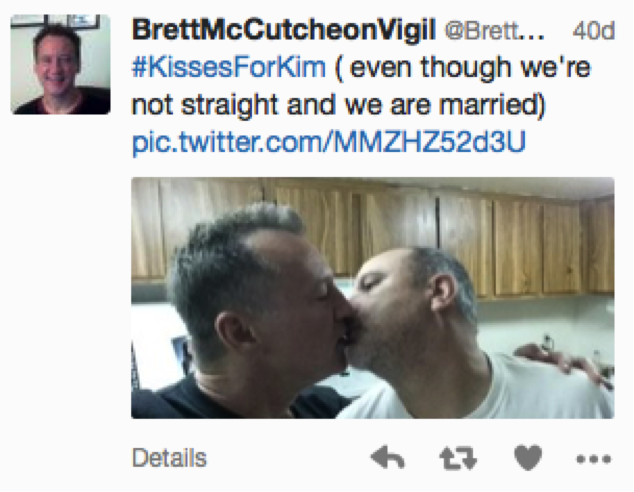Open the more options ellipsis menu
634x492 pixels.
tap(593, 459)
